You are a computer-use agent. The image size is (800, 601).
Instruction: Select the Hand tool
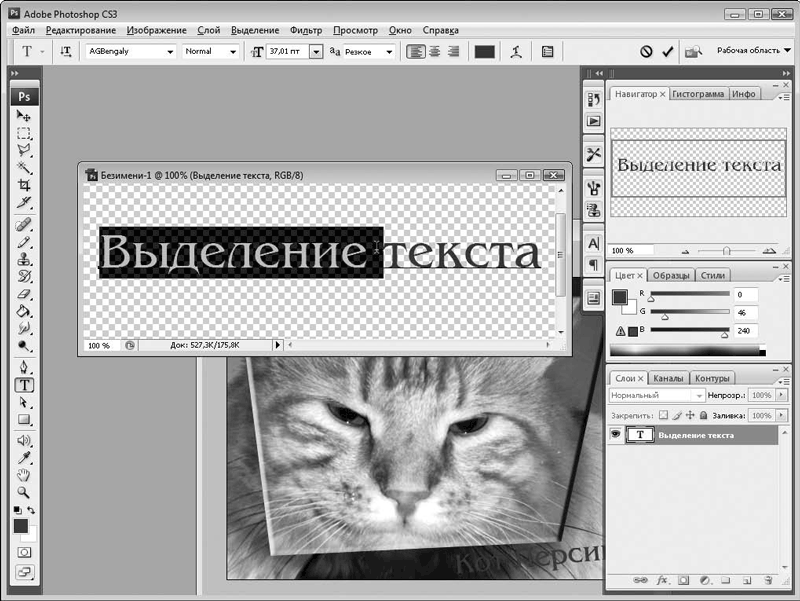point(23,475)
